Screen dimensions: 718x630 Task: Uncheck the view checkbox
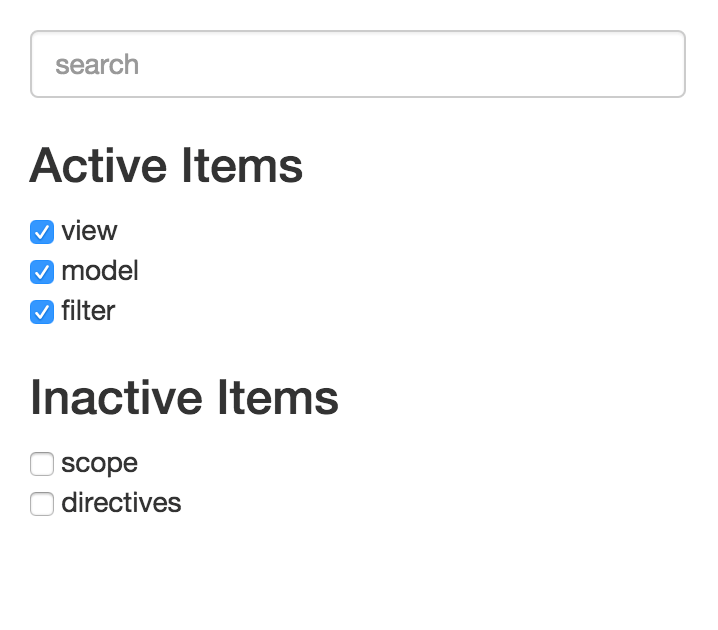point(42,232)
